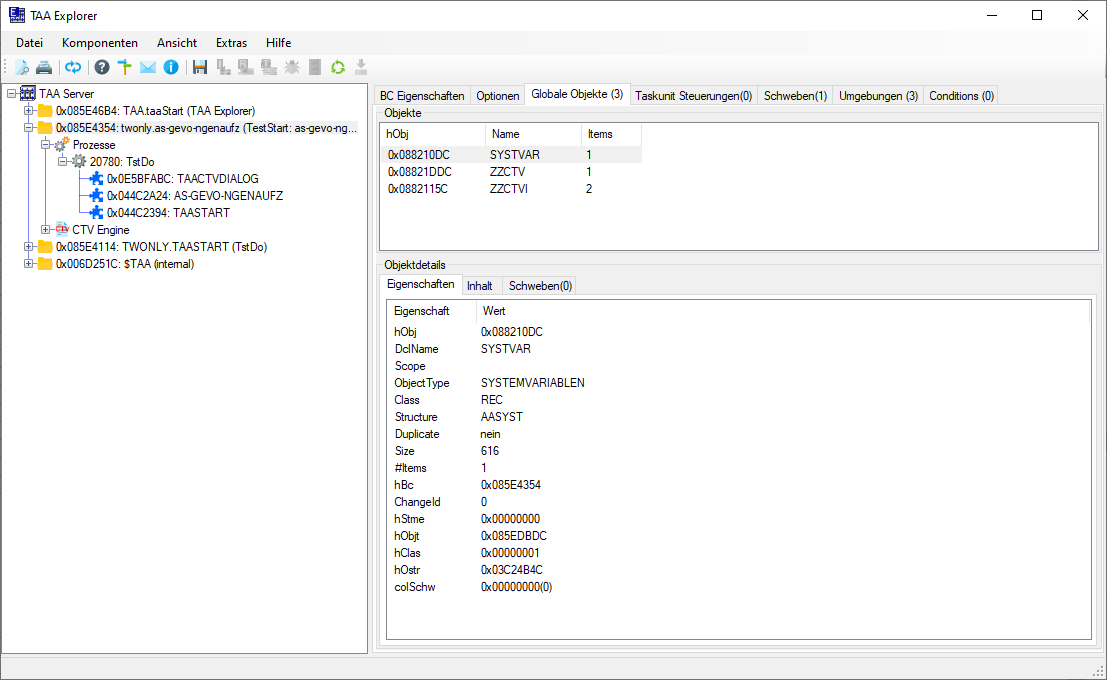The width and height of the screenshot is (1107, 680).
Task: Collapse the Prozesse tree node
Action: (x=45, y=144)
